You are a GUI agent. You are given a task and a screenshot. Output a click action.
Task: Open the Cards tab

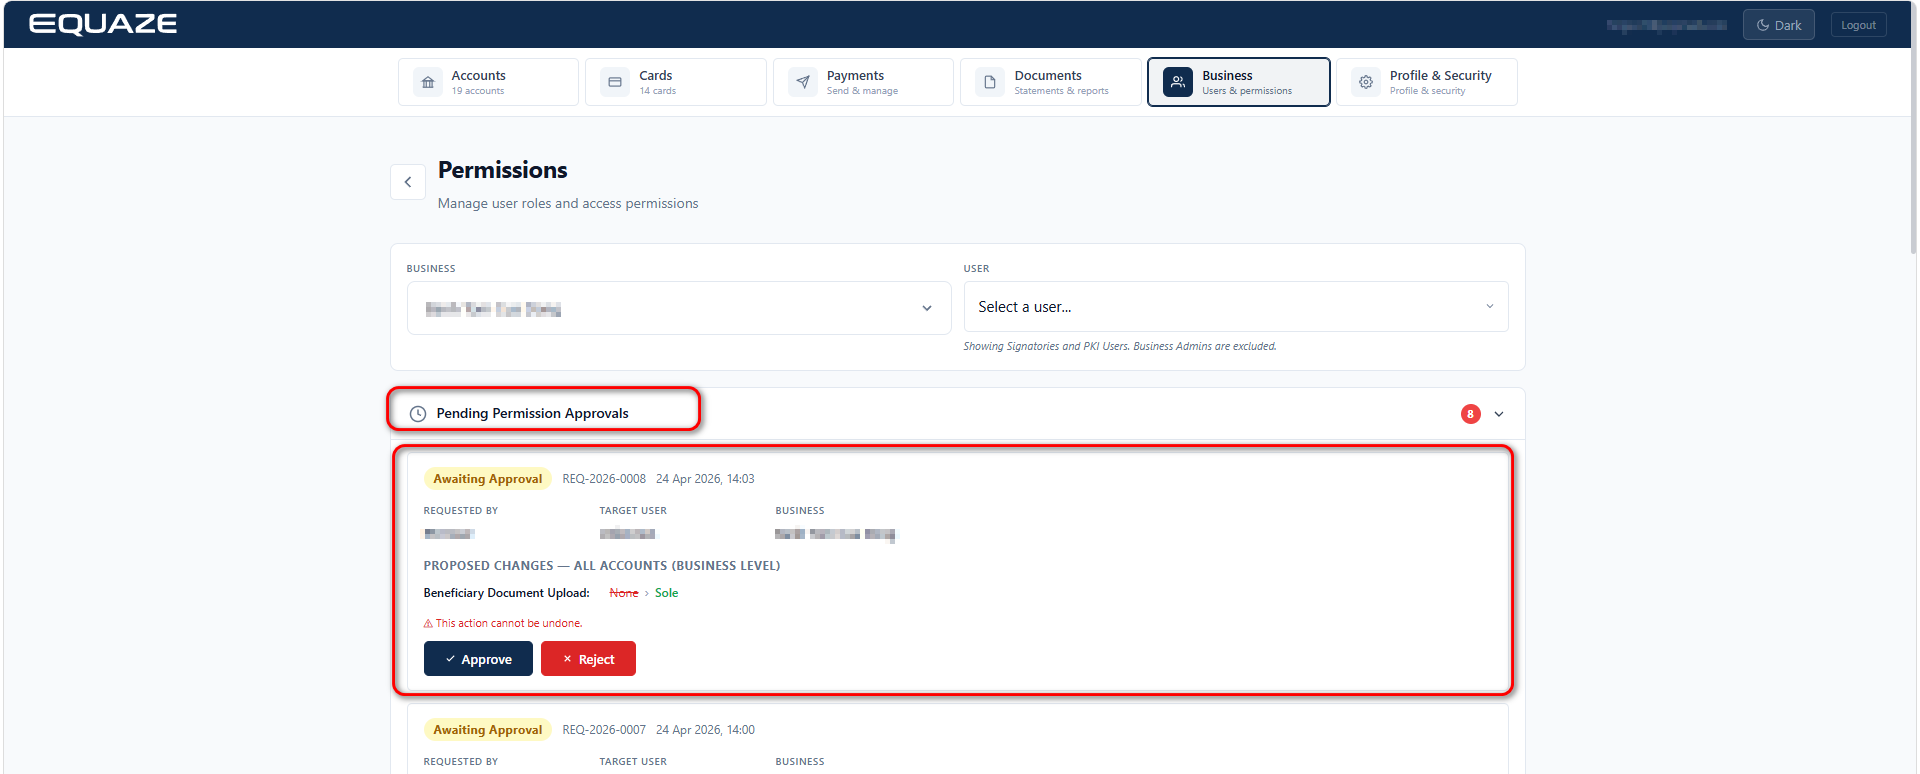[676, 82]
